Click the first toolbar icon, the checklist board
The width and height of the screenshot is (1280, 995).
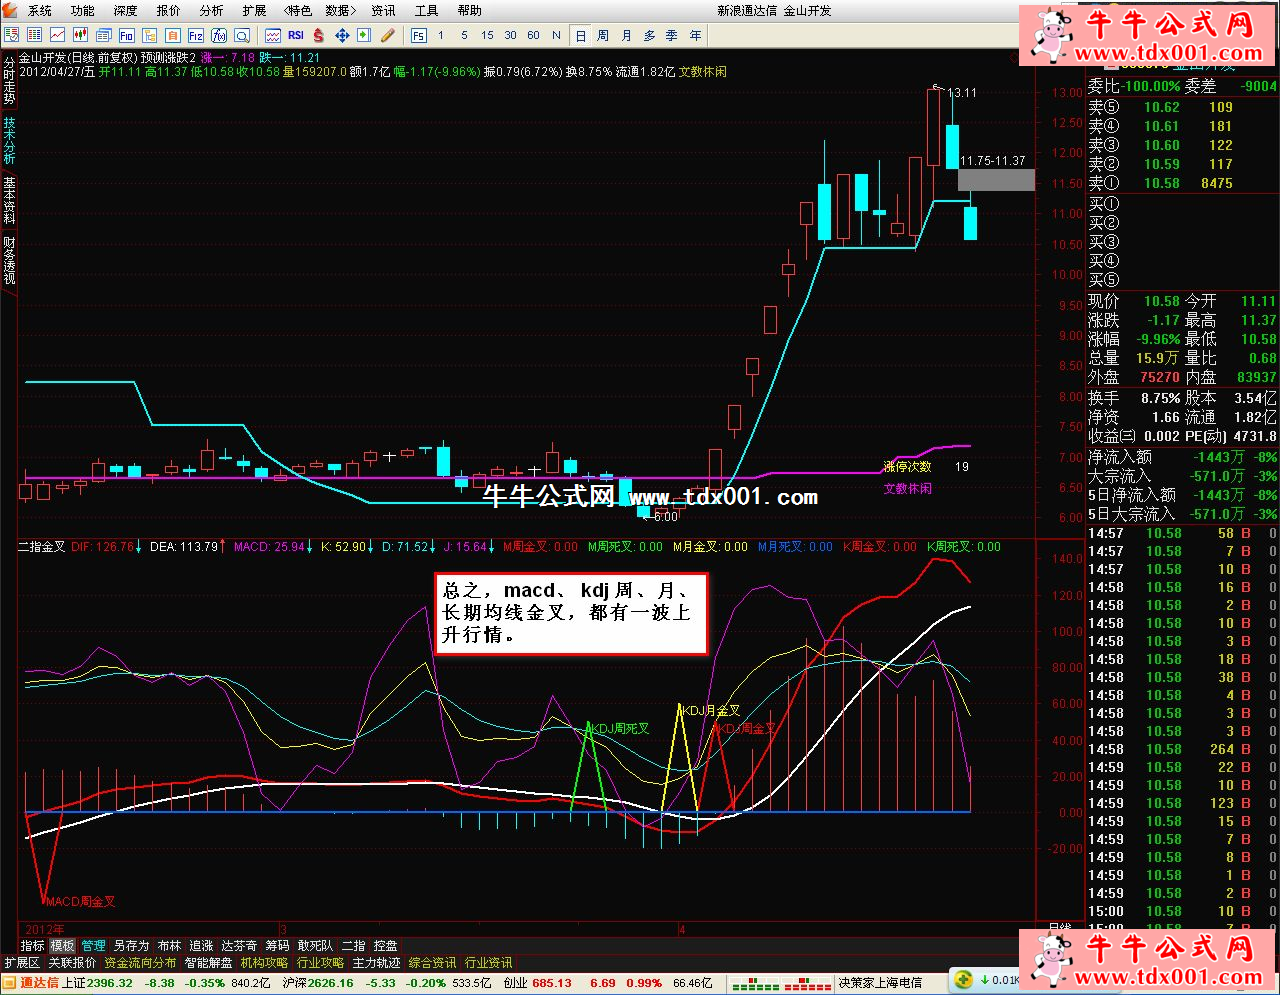pyautogui.click(x=12, y=35)
